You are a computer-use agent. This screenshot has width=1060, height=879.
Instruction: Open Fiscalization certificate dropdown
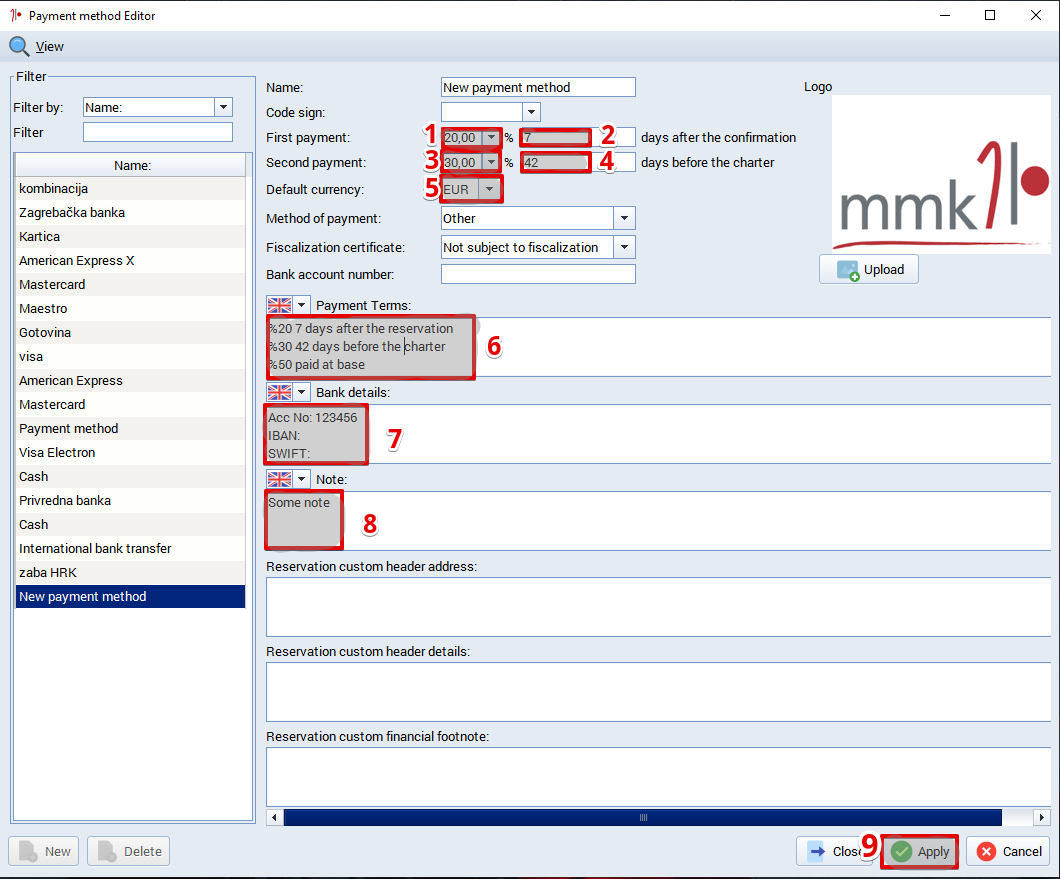(x=624, y=247)
